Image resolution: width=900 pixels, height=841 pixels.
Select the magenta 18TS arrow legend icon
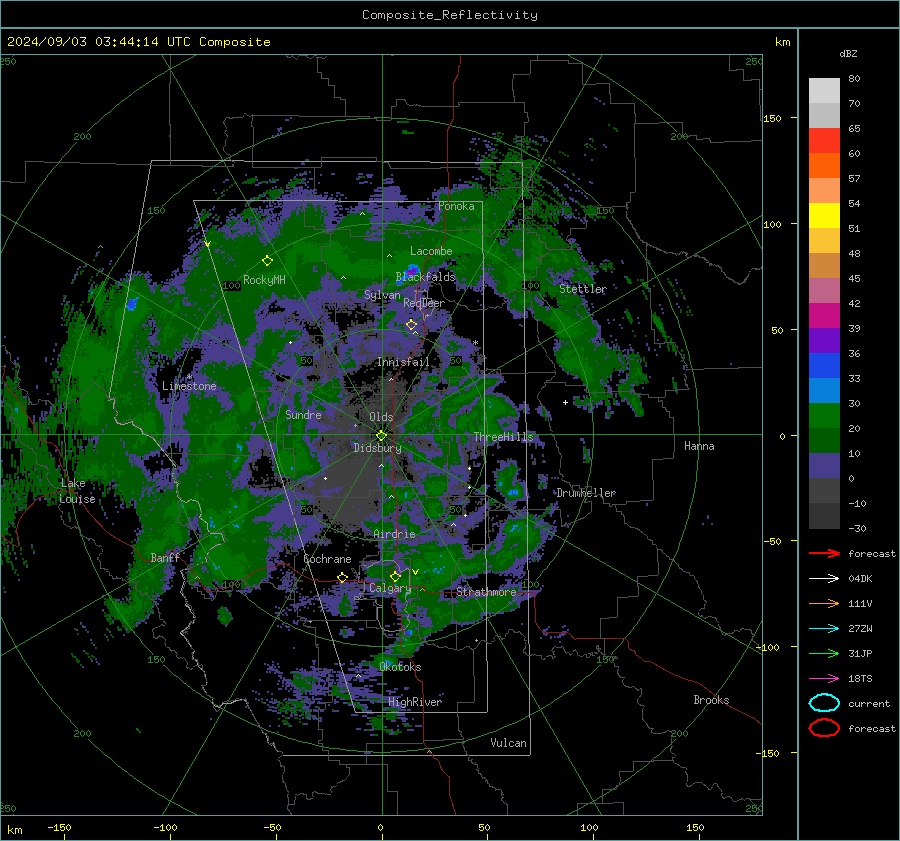(824, 679)
